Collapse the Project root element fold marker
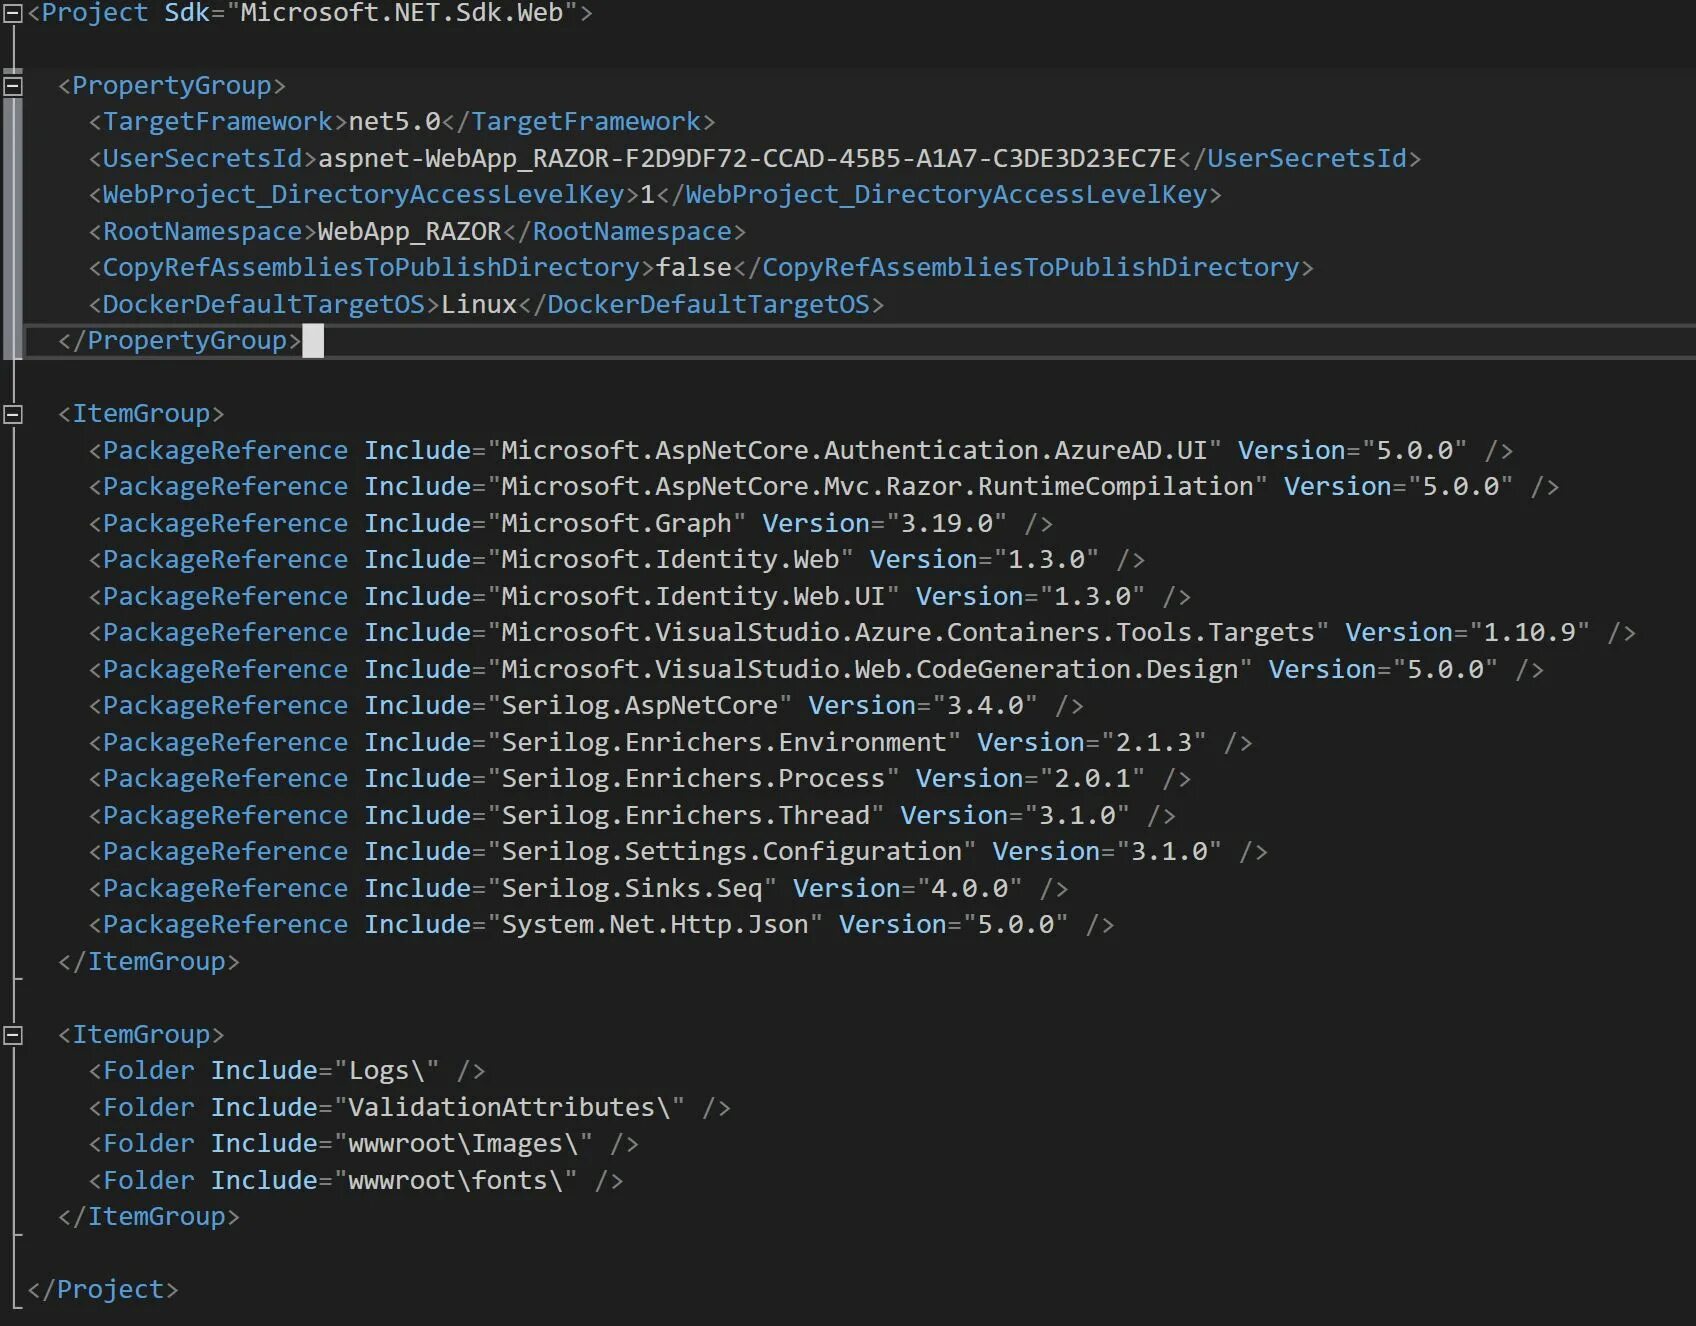This screenshot has width=1696, height=1326. [x=13, y=13]
